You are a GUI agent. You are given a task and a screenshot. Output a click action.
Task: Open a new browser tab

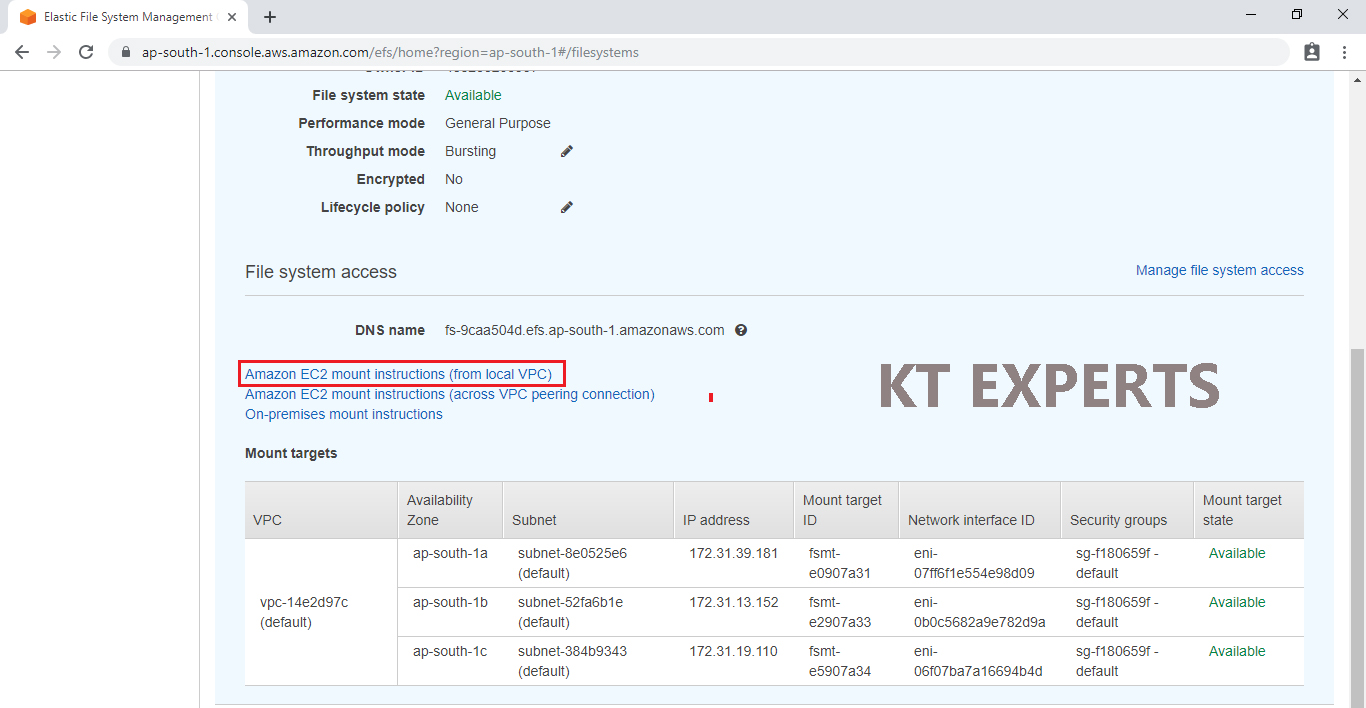pos(270,17)
